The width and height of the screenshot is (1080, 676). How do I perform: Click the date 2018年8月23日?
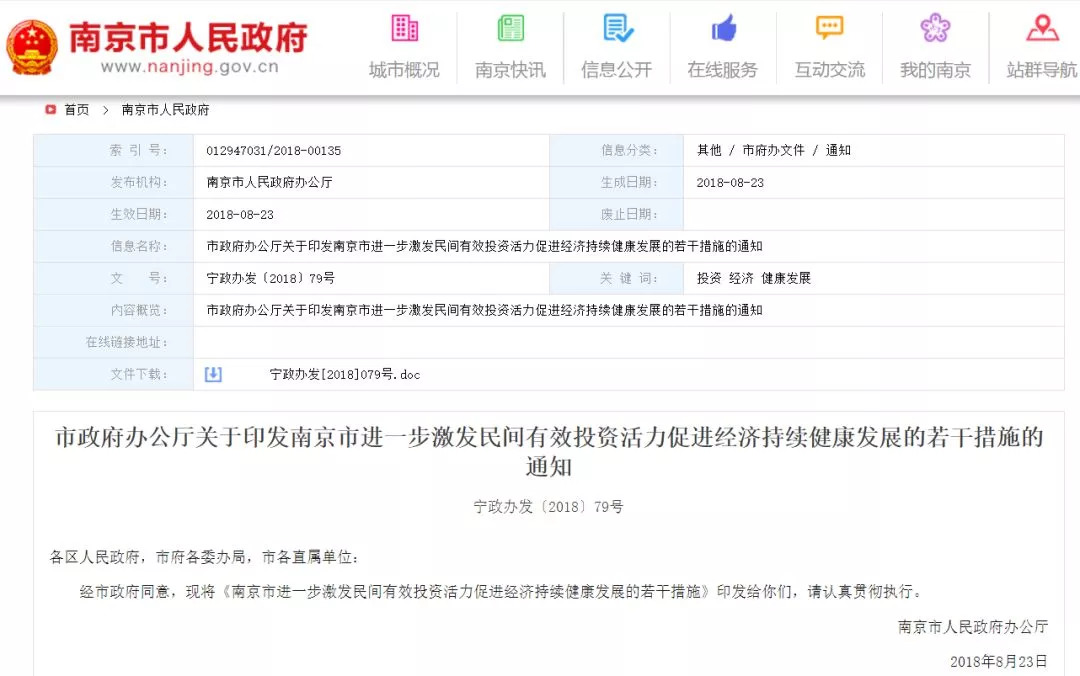999,662
